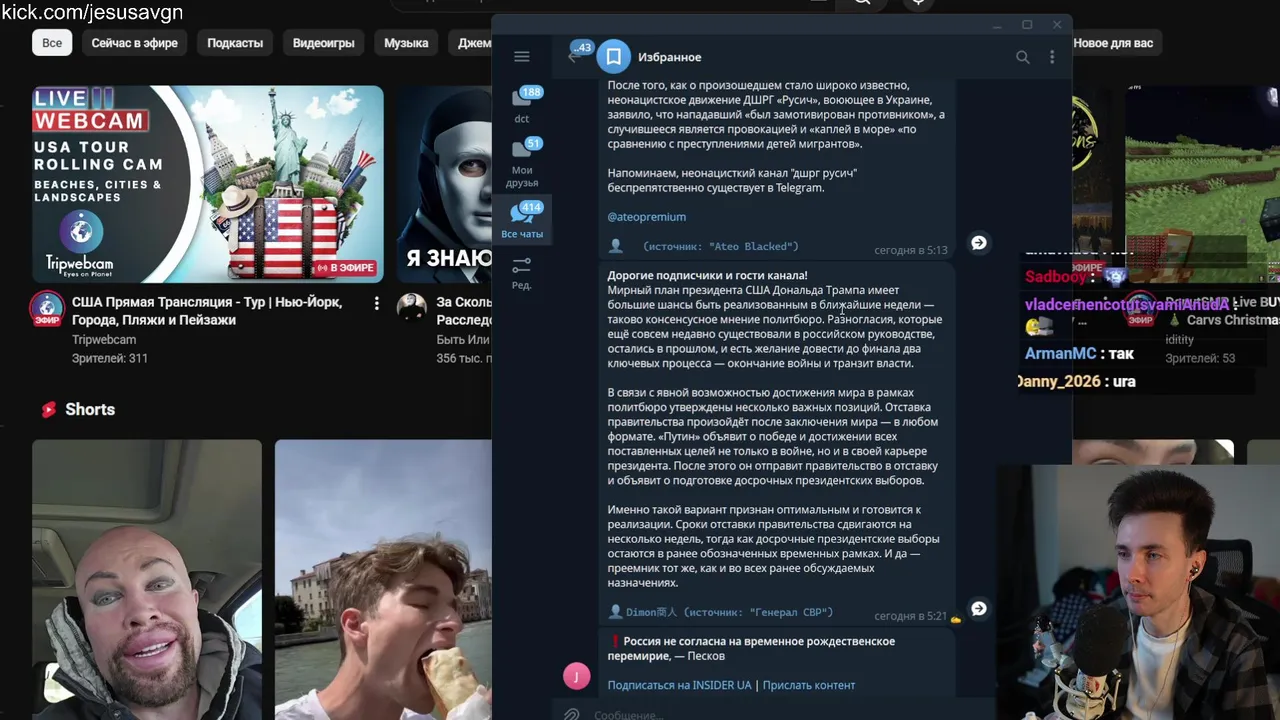Screen dimensions: 1280x720
Task: Click the Прислать контент link
Action: (809, 685)
